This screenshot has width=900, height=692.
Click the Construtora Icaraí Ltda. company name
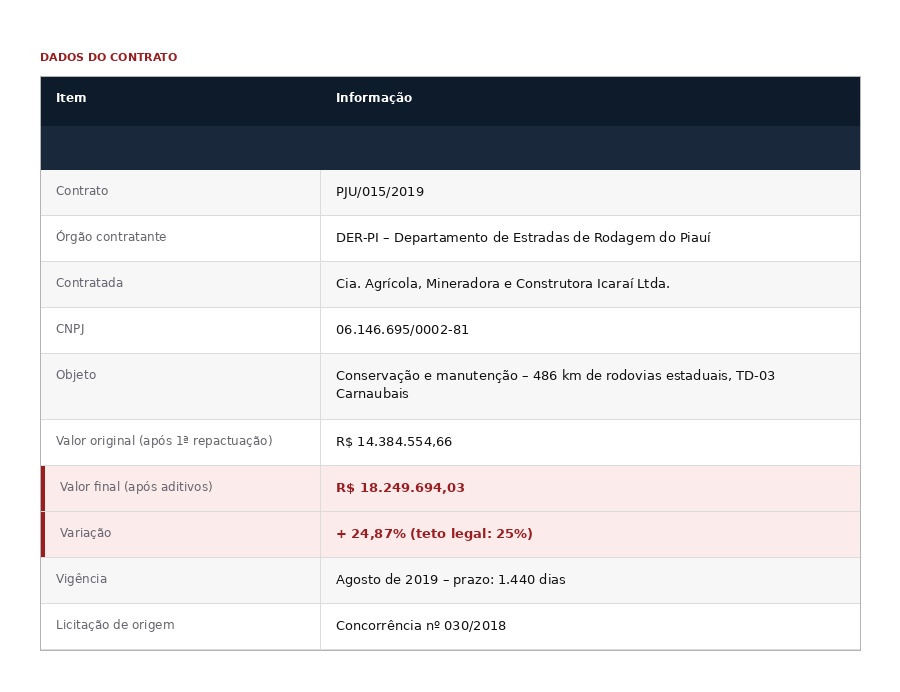(503, 283)
